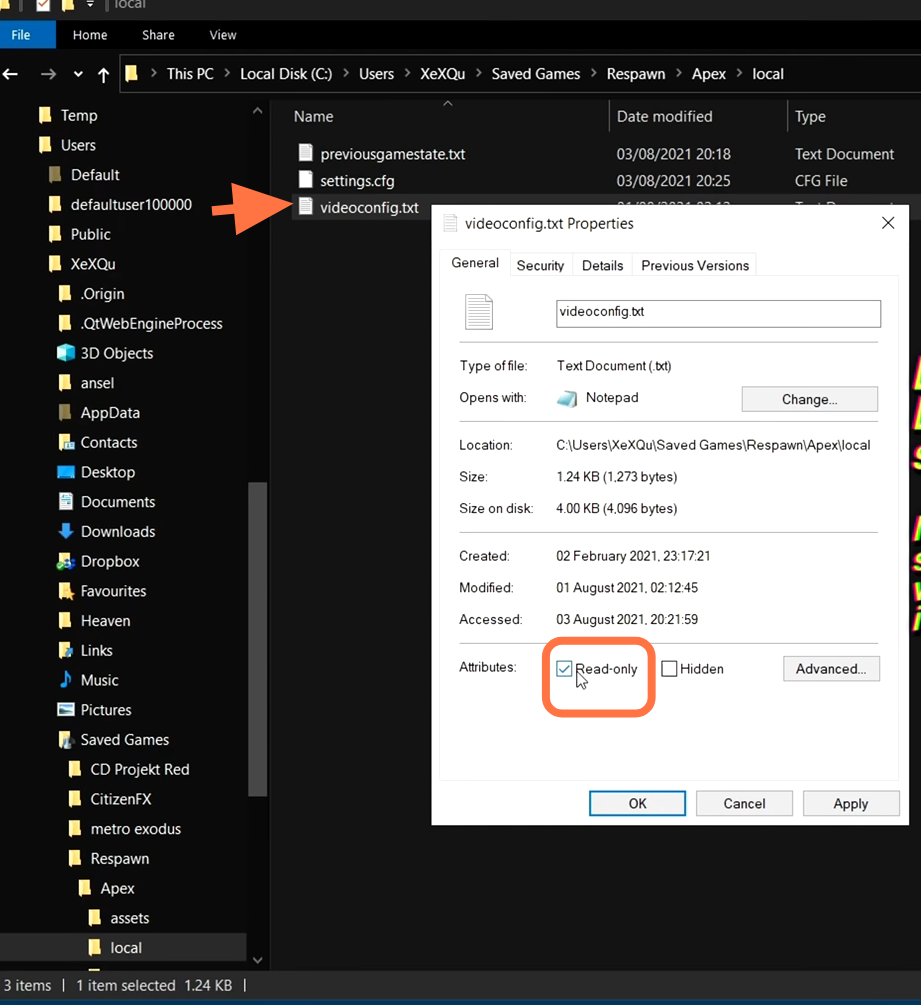Open Advanced... attributes dialog
Image resolution: width=921 pixels, height=1005 pixels.
pyautogui.click(x=831, y=669)
